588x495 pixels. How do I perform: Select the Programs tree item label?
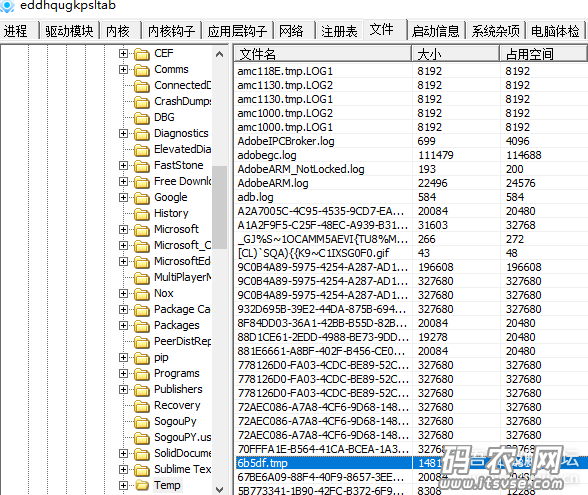tap(177, 374)
